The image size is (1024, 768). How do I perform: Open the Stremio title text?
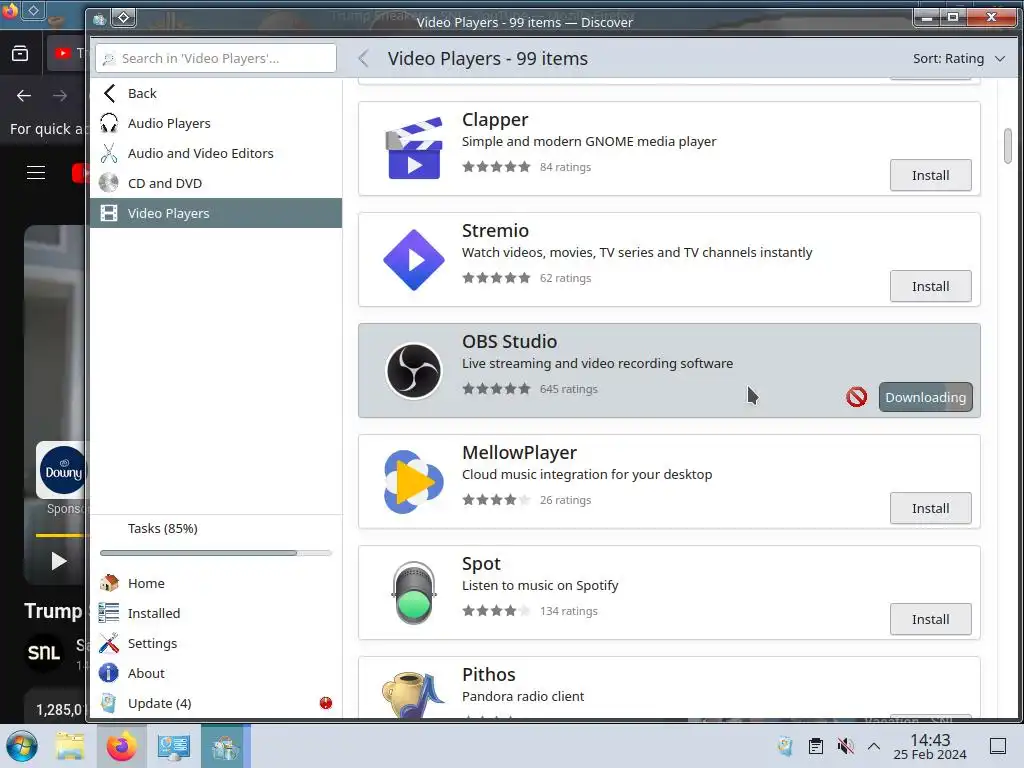pos(494,231)
